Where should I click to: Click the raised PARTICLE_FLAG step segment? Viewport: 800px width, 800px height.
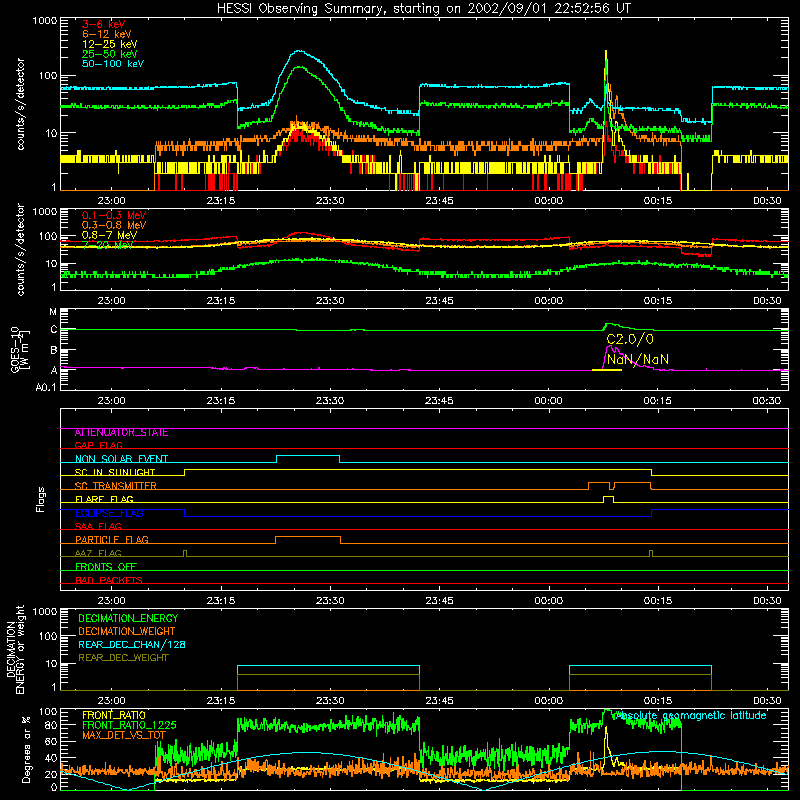[x=308, y=537]
